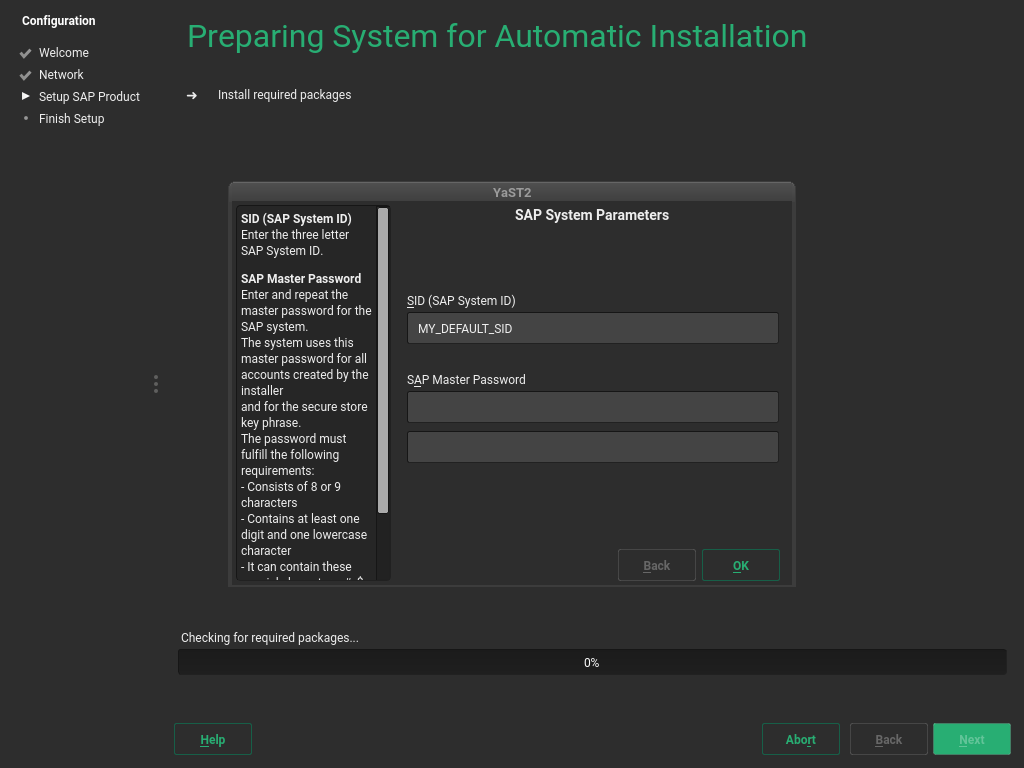Open Help from the bottom toolbar
The width and height of the screenshot is (1024, 768).
click(x=212, y=739)
